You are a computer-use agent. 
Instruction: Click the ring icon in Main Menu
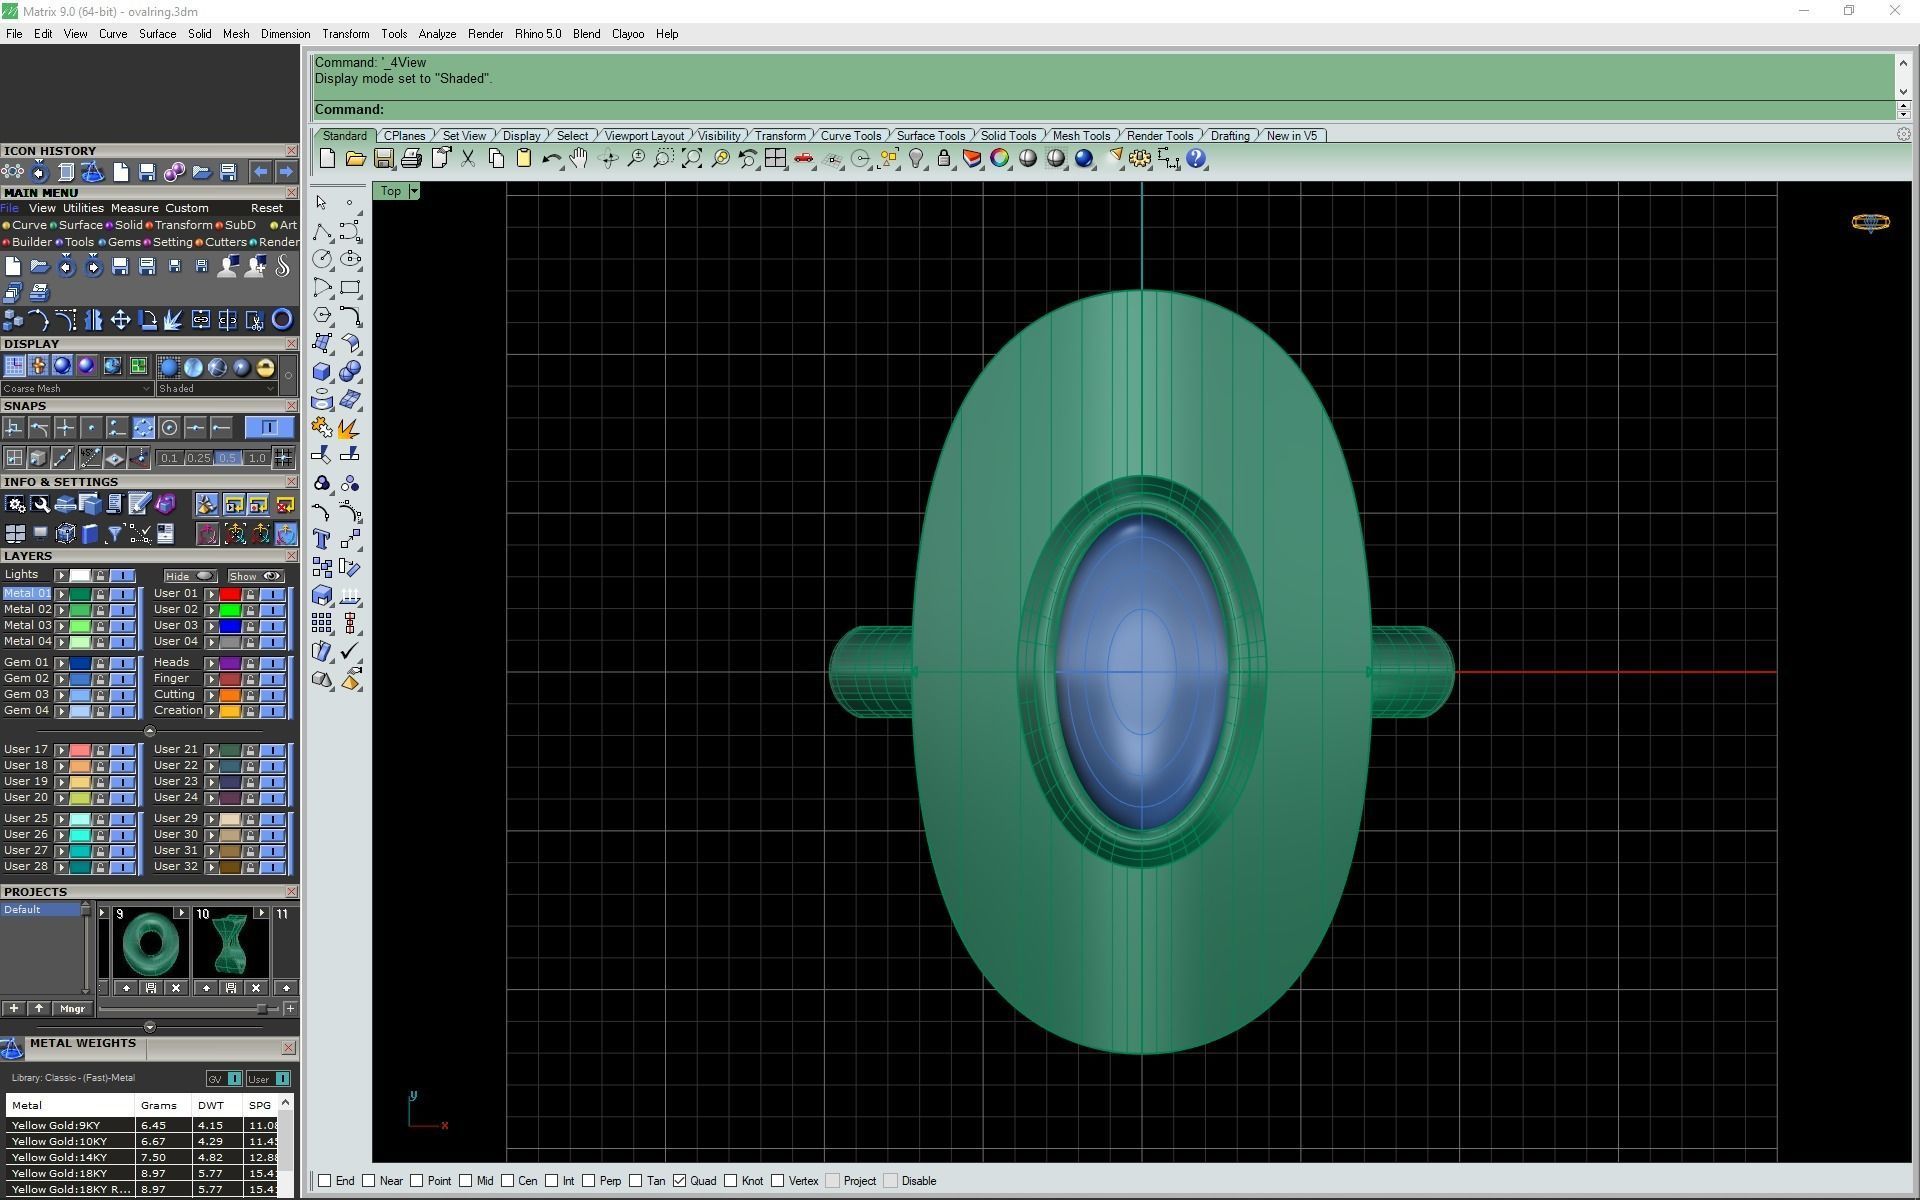(283, 320)
